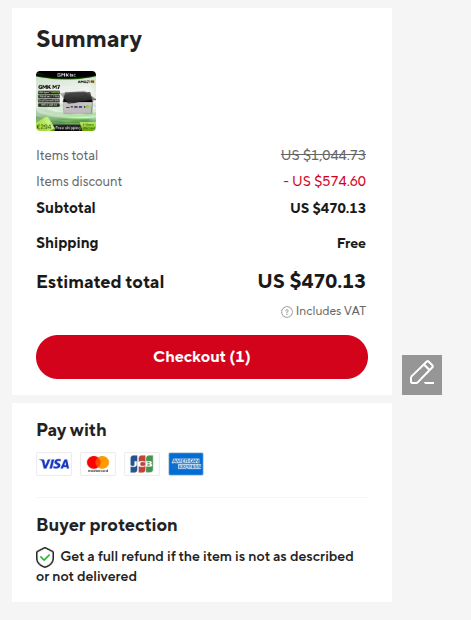Click the full refund description text
The width and height of the screenshot is (471, 620).
tap(195, 566)
